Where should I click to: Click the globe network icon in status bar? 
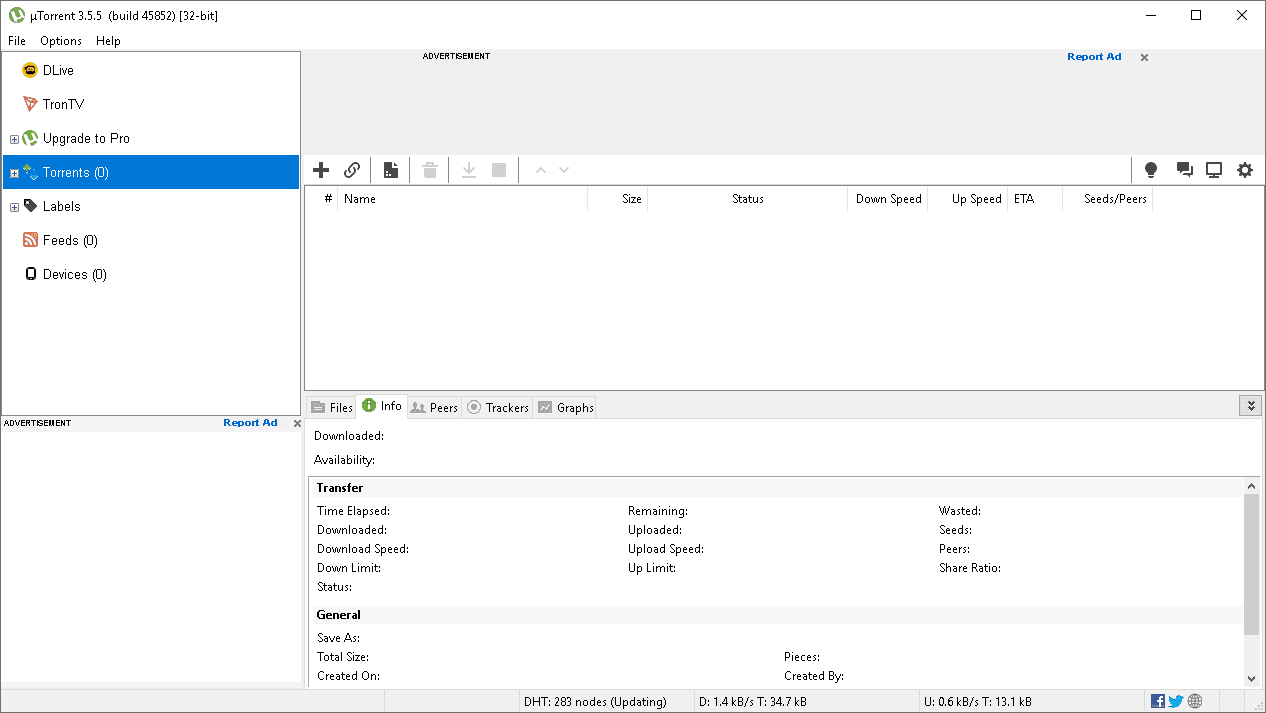tap(1195, 701)
